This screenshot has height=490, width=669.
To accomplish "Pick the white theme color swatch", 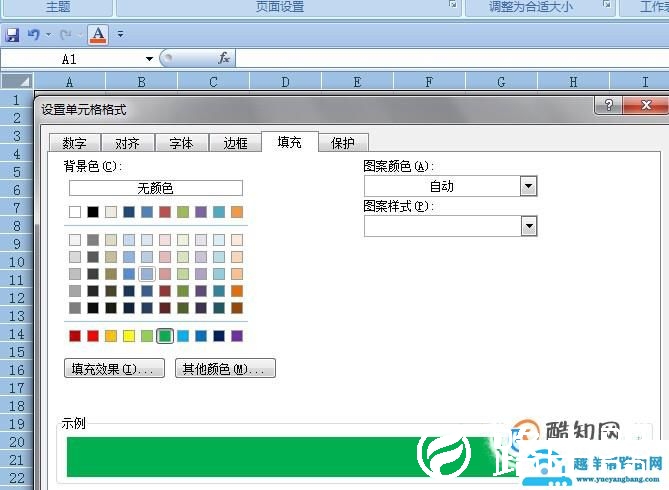I will tap(75, 212).
